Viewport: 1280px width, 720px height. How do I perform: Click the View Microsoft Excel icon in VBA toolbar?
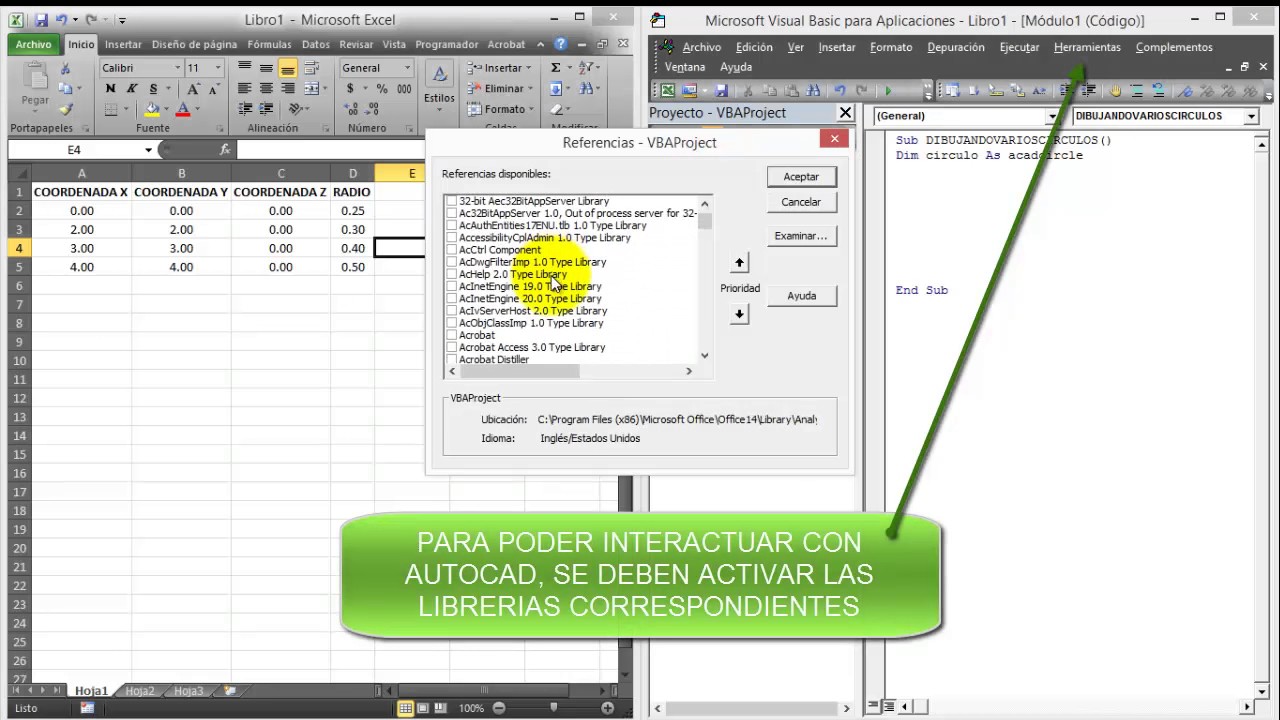tap(666, 91)
